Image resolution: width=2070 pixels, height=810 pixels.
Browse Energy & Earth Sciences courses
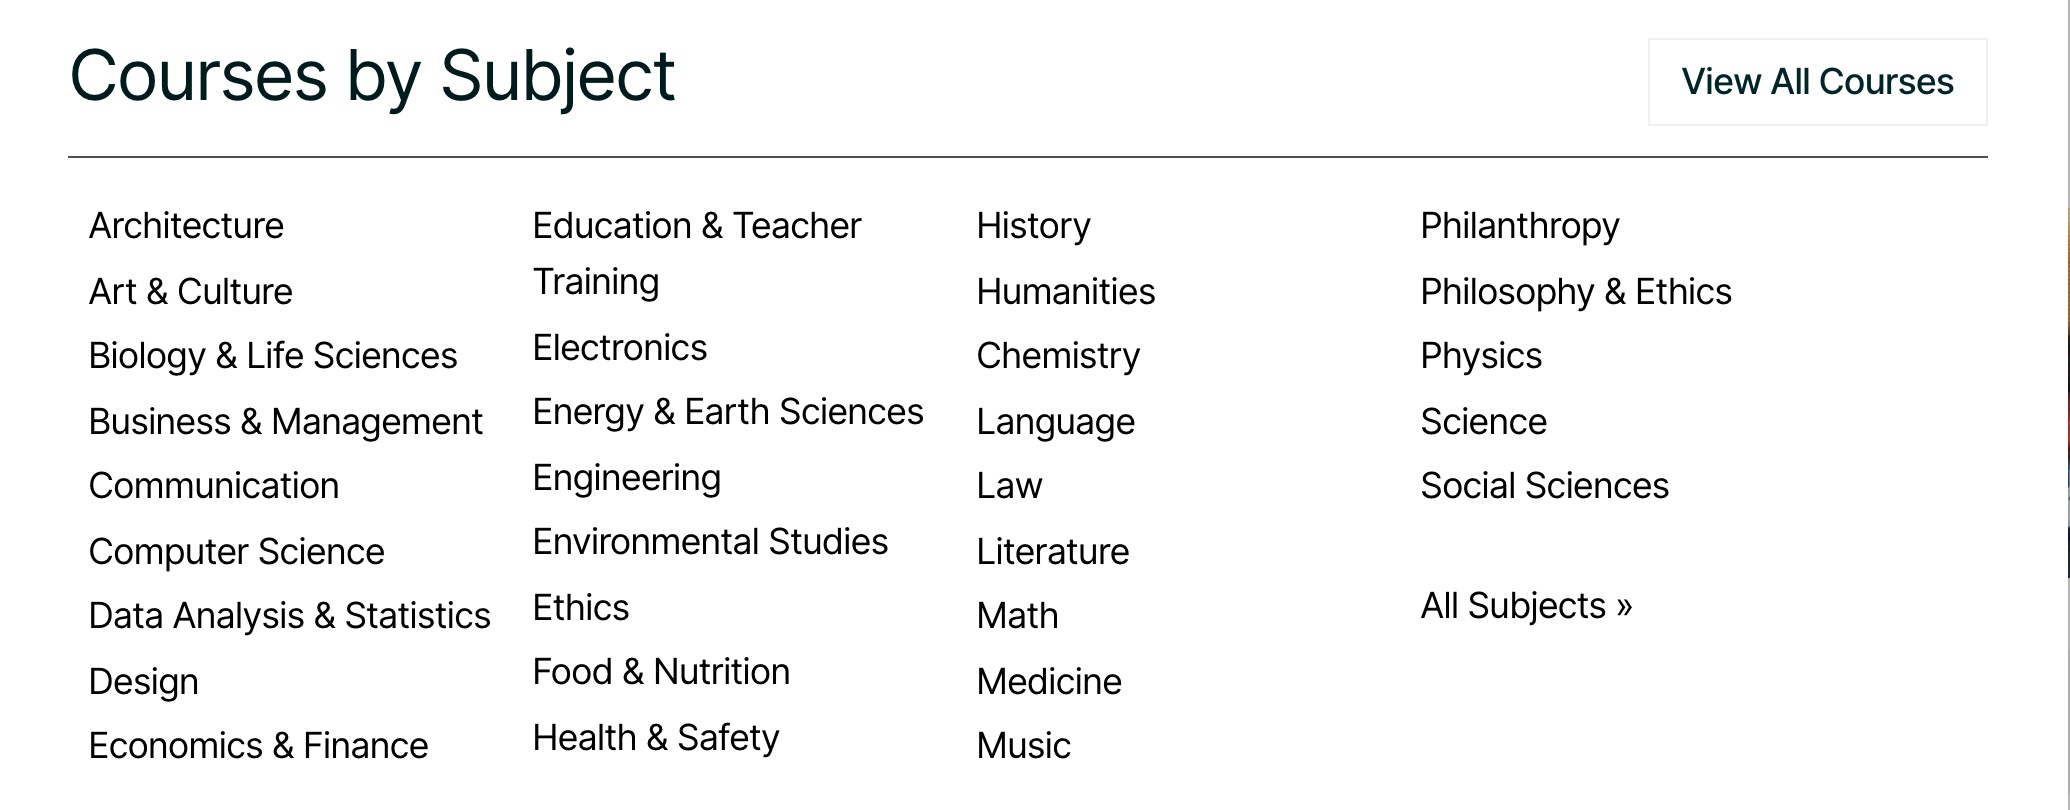[x=727, y=412]
